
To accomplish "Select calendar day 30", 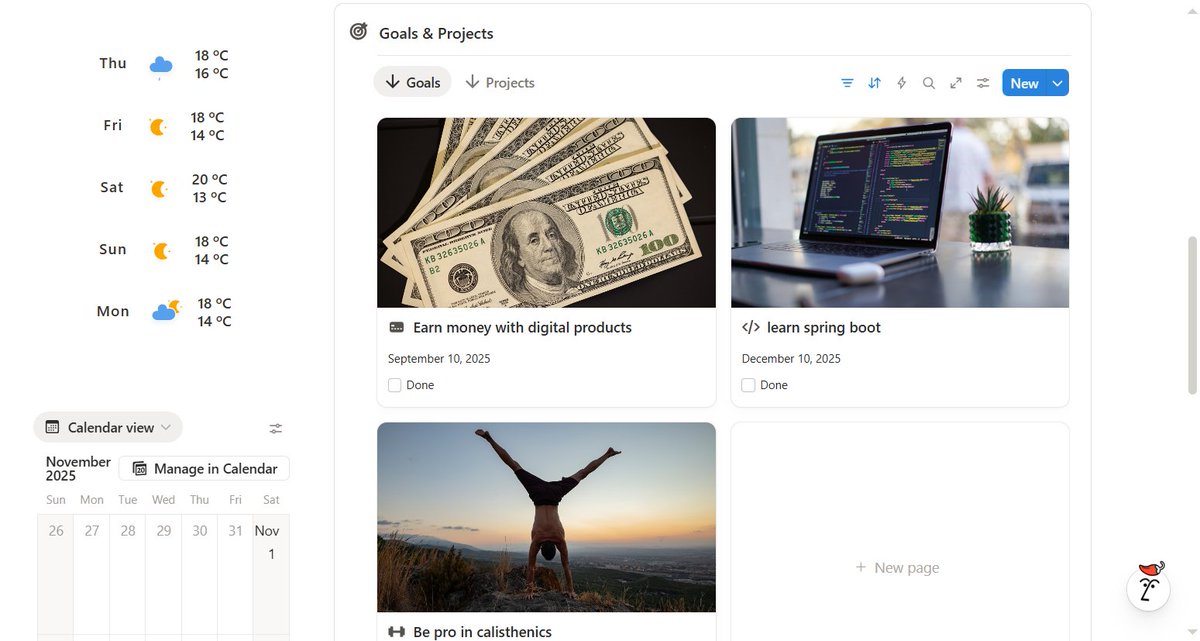I will pyautogui.click(x=200, y=531).
